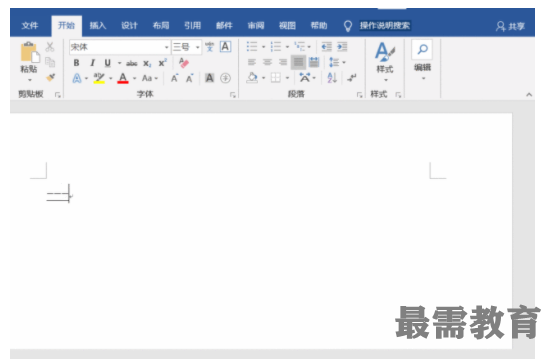The height and width of the screenshot is (362, 547).
Task: Click the Copy icon
Action: pos(50,62)
